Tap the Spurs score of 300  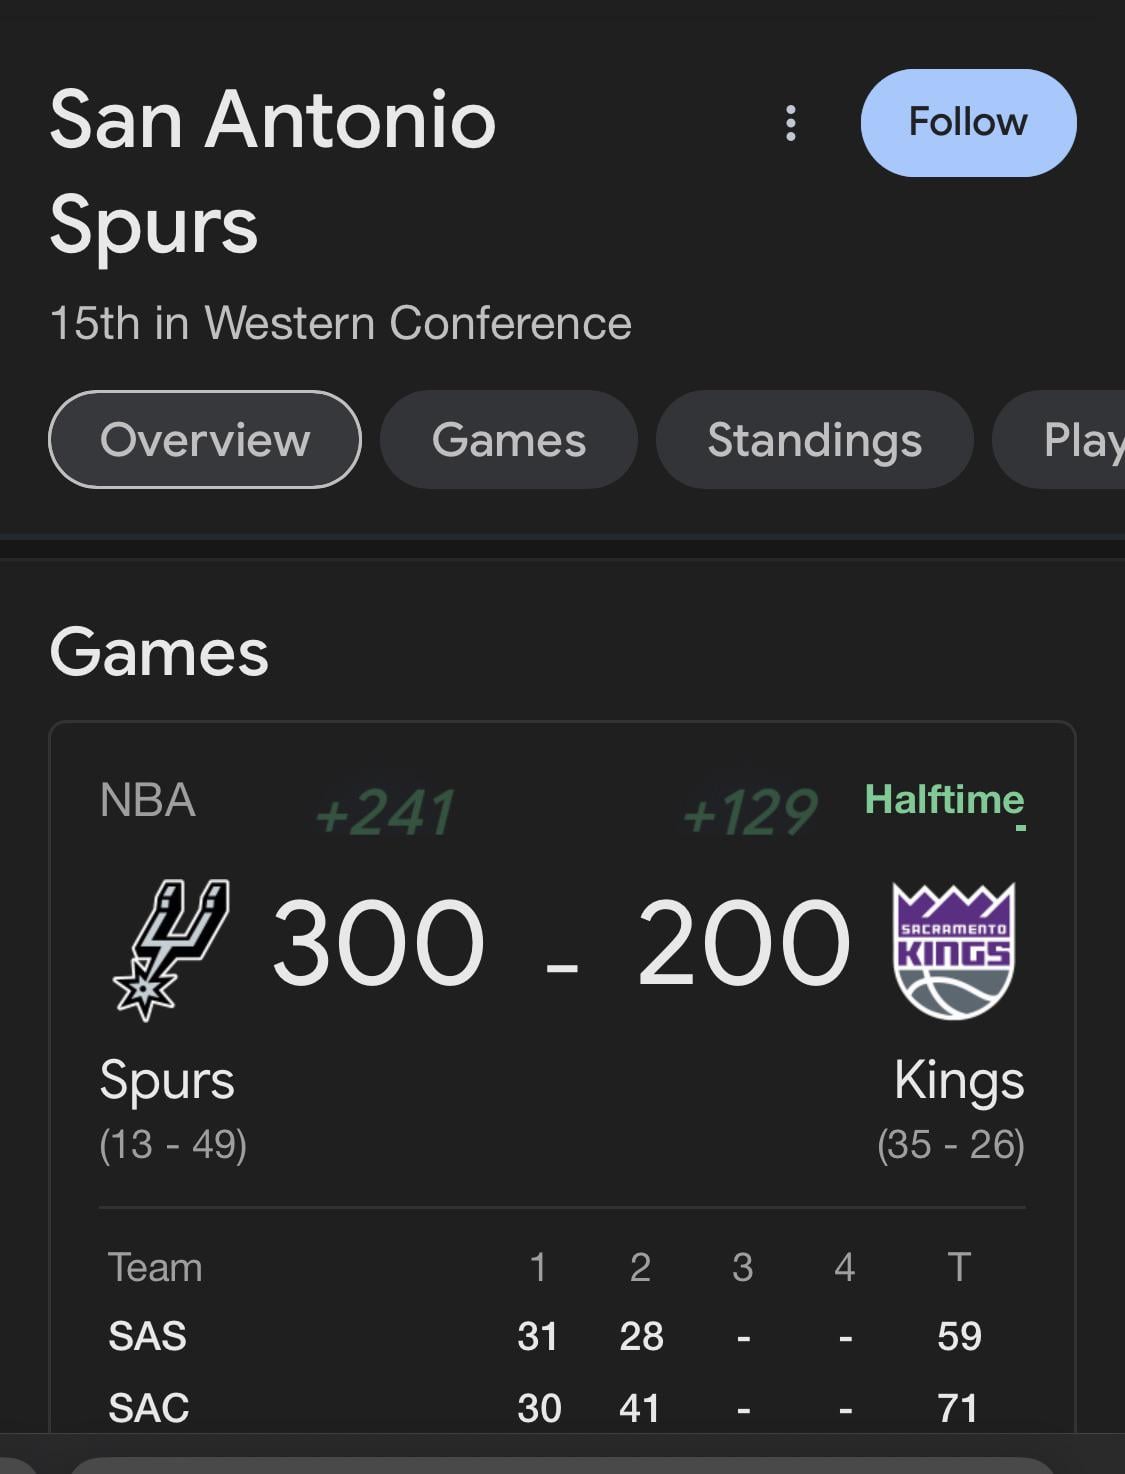(378, 943)
